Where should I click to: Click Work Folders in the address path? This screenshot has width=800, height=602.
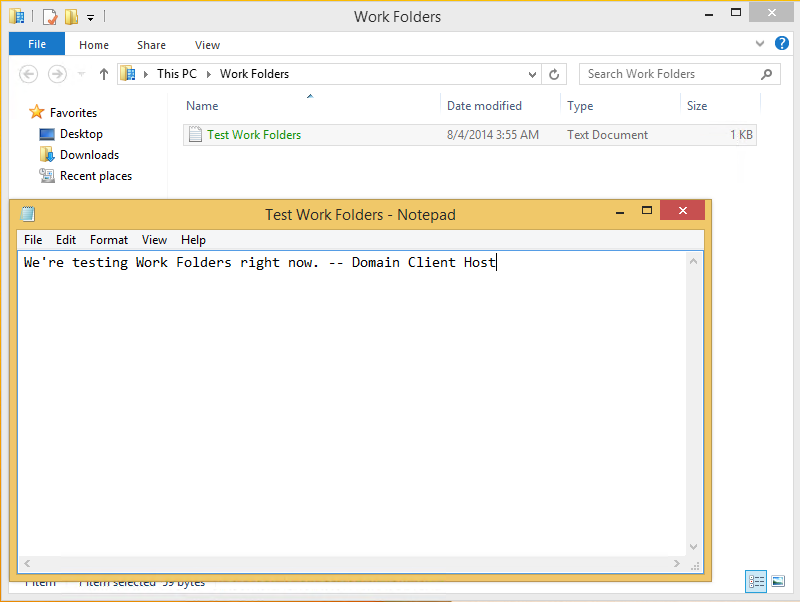[x=254, y=74]
